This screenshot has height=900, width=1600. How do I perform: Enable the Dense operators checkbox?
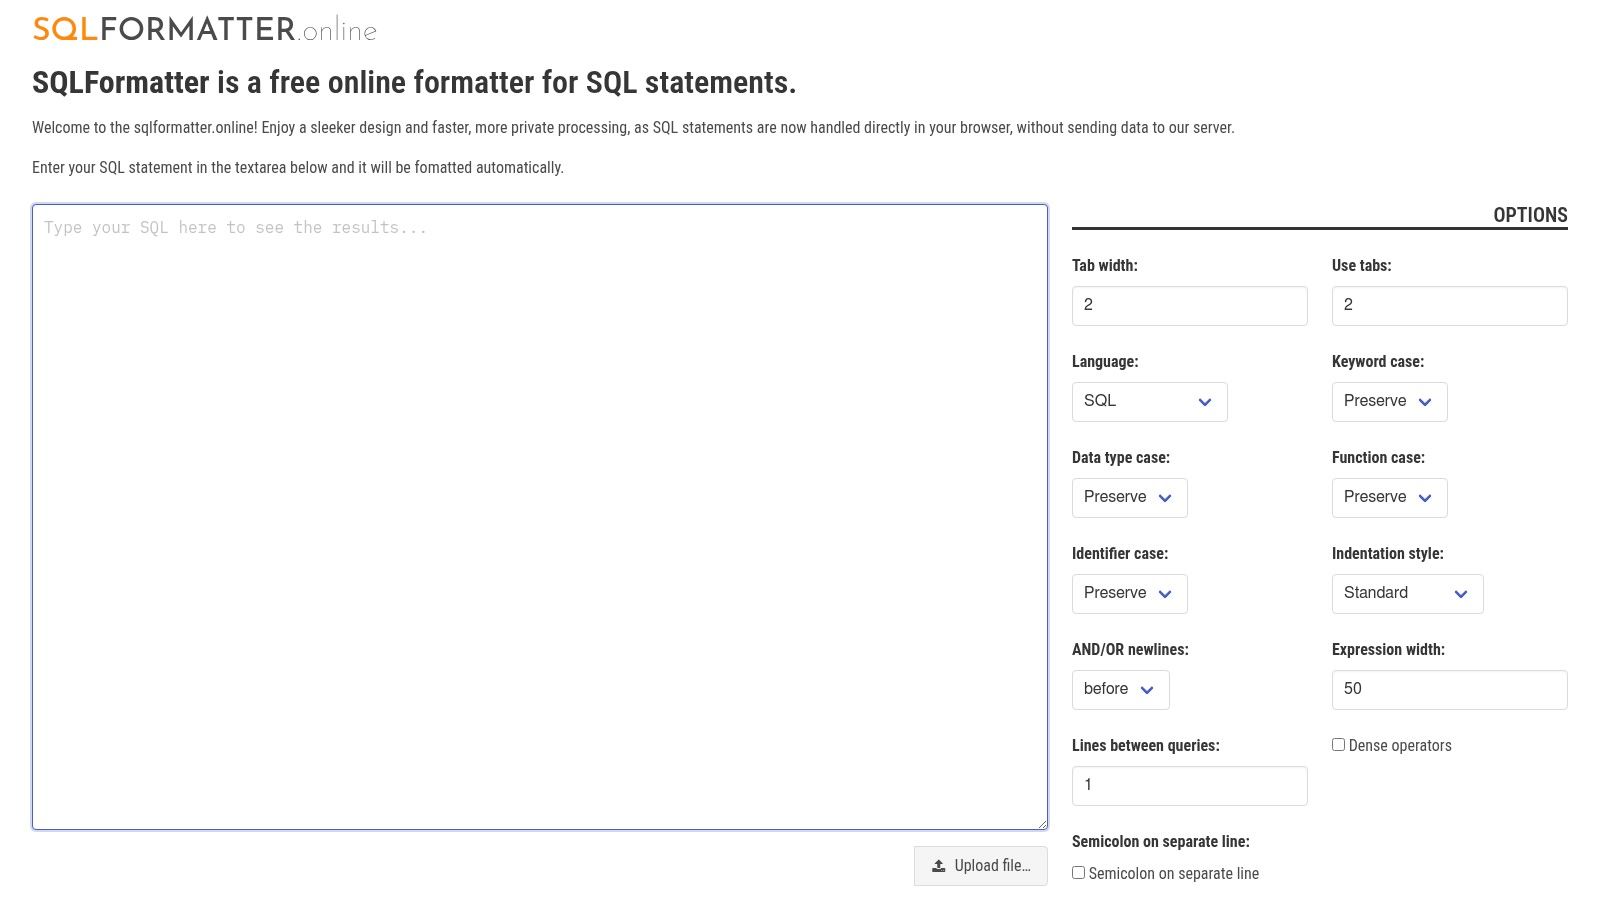click(1338, 744)
